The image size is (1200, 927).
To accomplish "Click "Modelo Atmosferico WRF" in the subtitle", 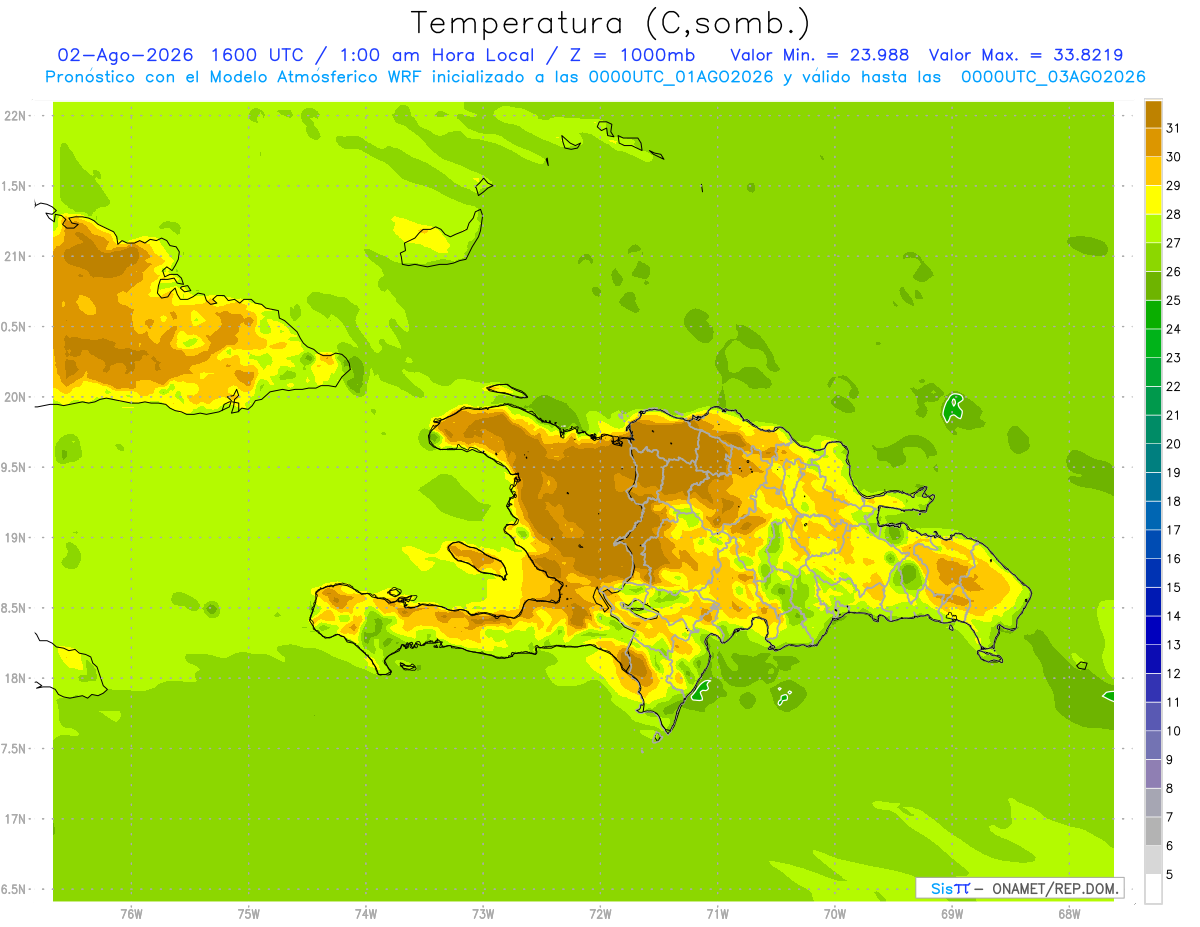I will coord(316,76).
